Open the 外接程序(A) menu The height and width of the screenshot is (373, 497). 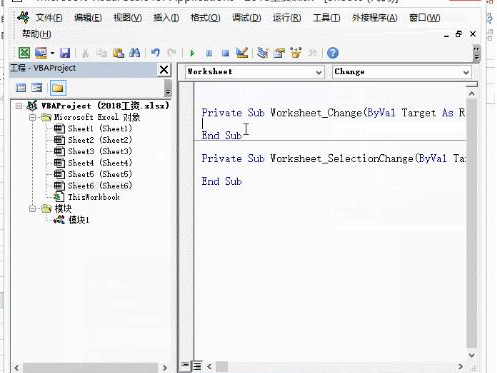click(x=375, y=17)
